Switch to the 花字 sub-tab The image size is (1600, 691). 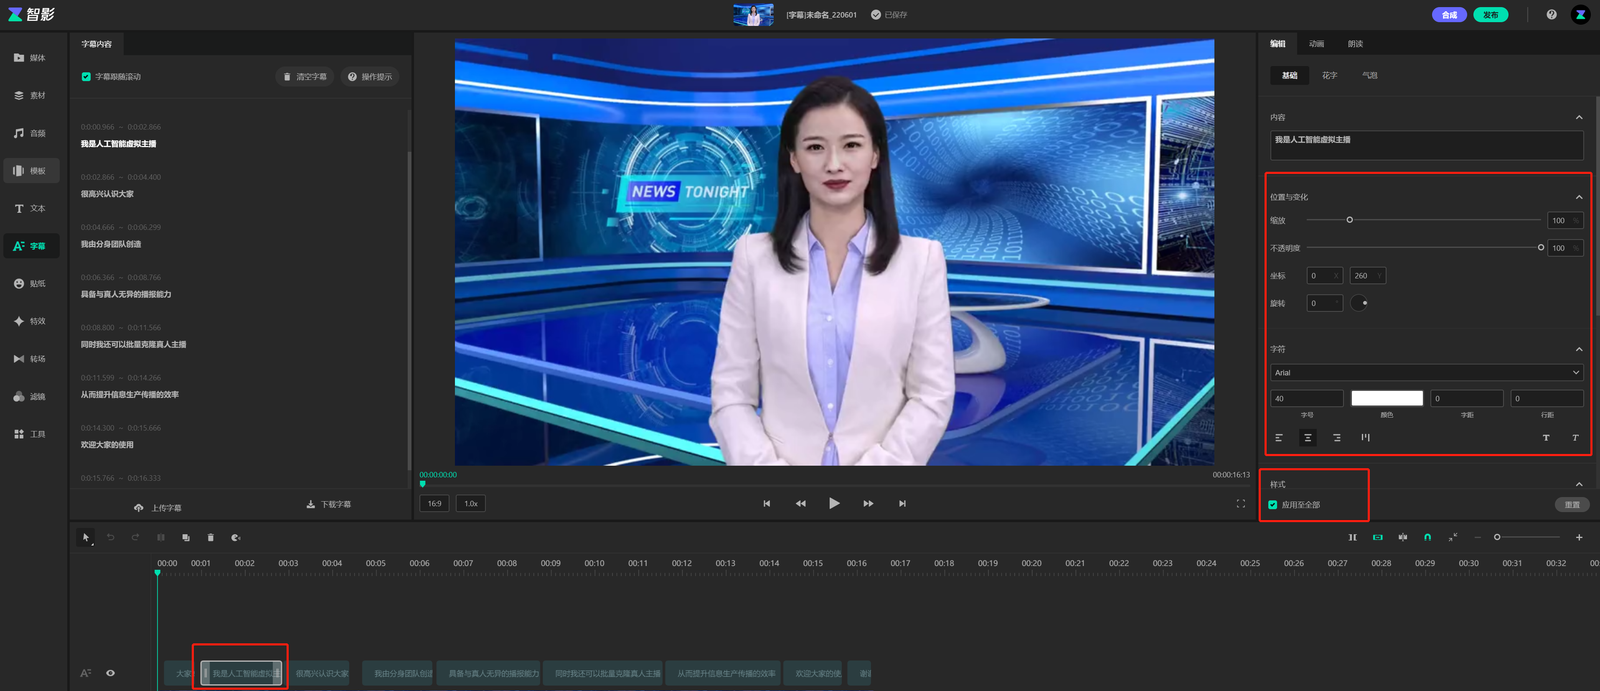pyautogui.click(x=1329, y=76)
